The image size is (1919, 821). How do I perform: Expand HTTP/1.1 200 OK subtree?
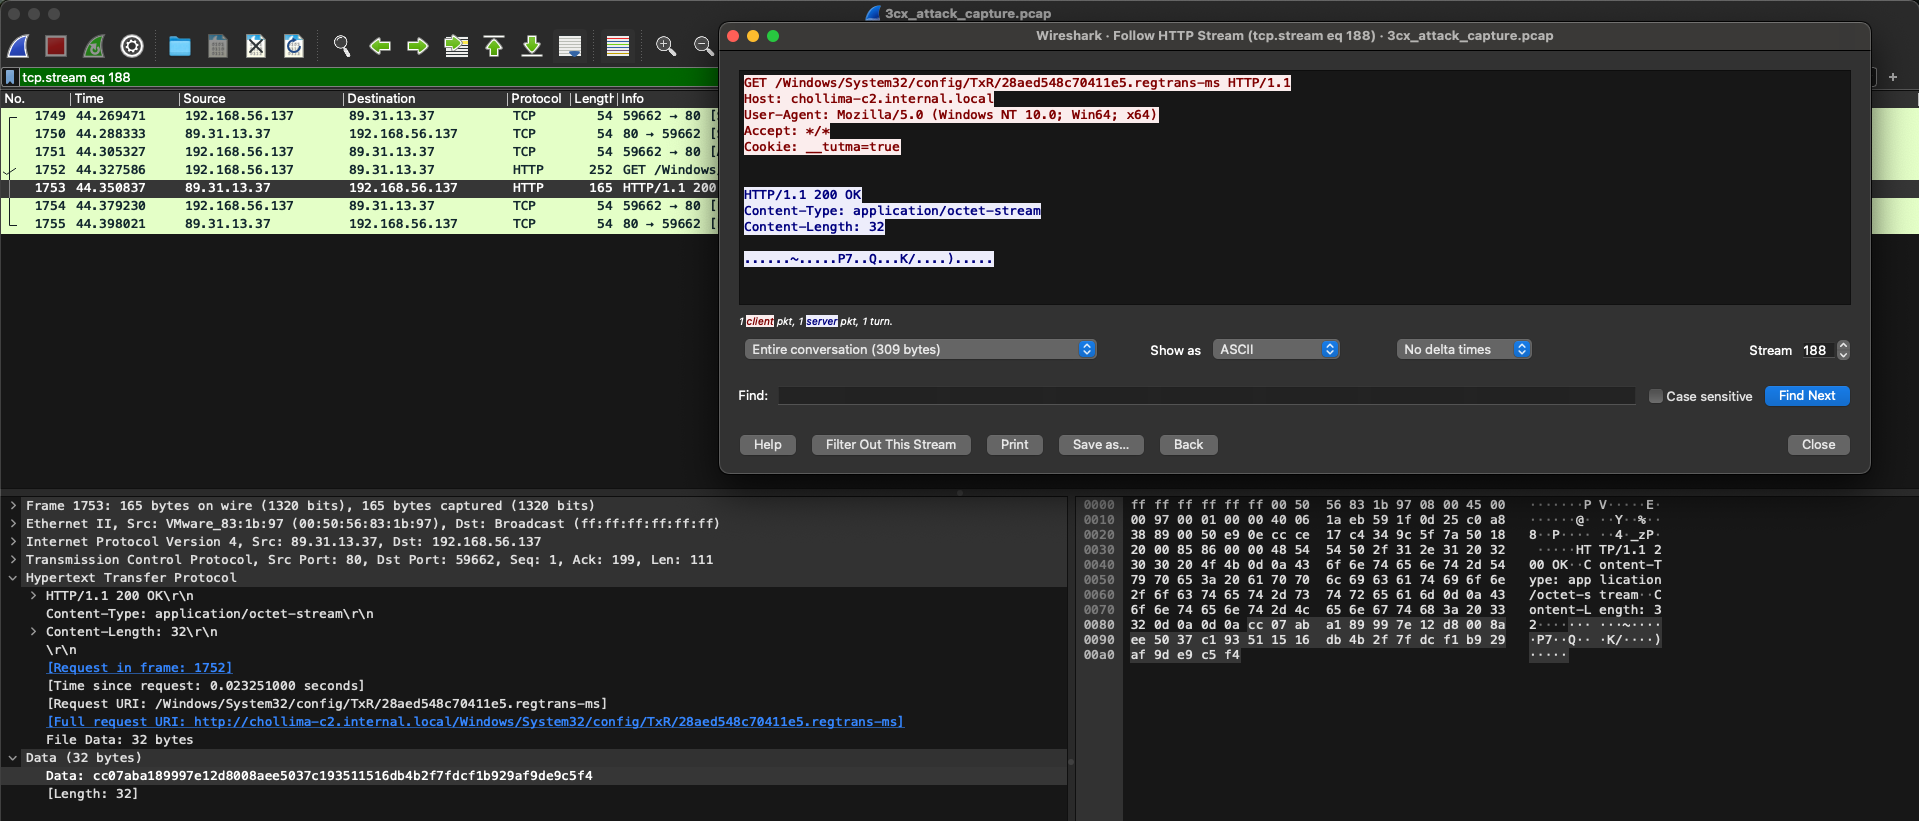click(x=33, y=596)
